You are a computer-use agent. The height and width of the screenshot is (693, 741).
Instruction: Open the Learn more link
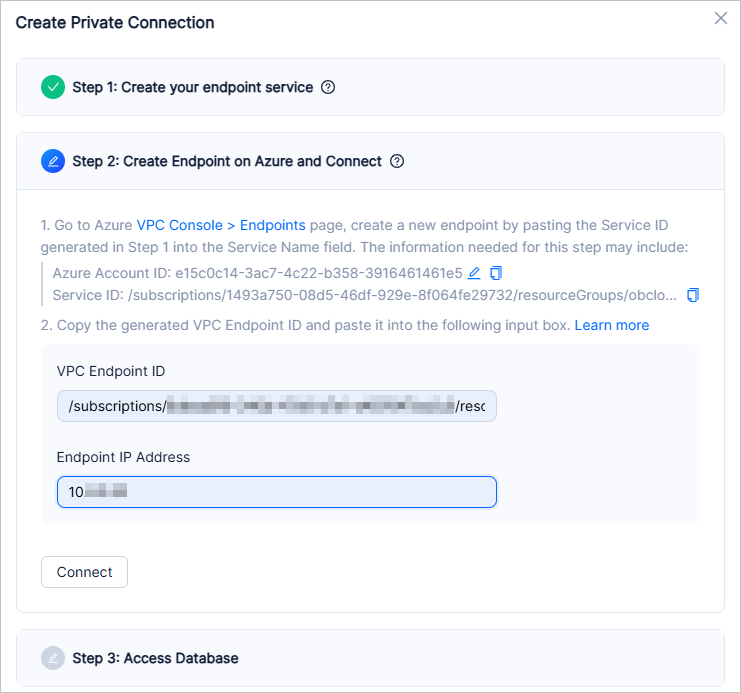[611, 325]
